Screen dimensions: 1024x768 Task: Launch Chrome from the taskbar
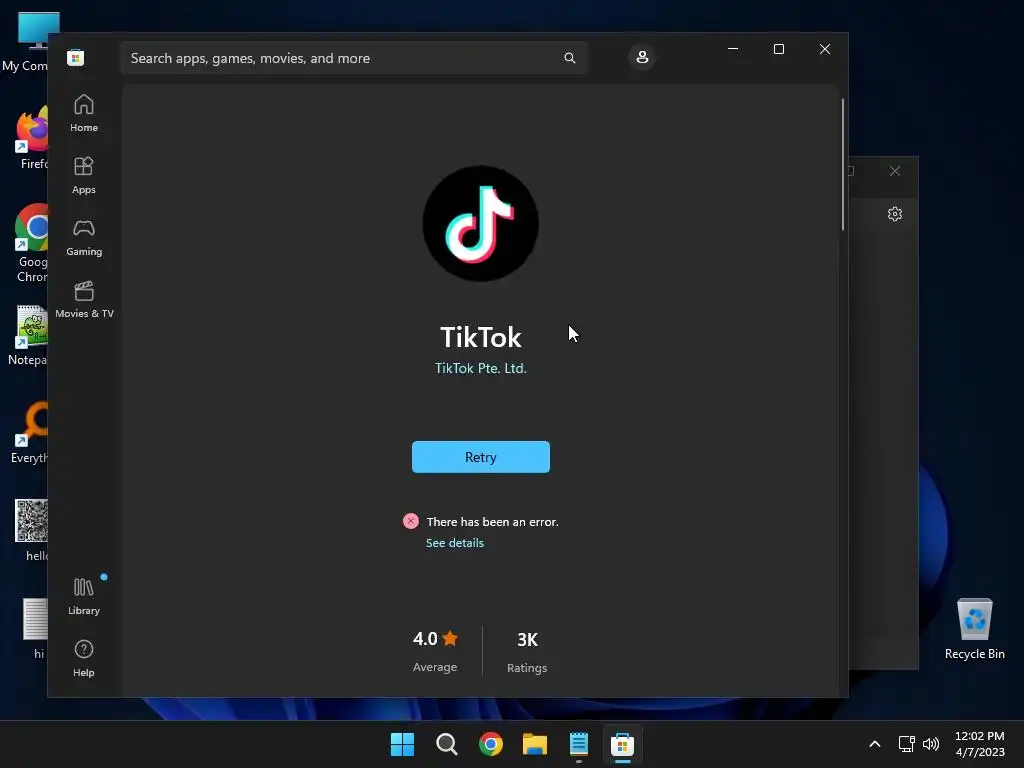[x=490, y=744]
